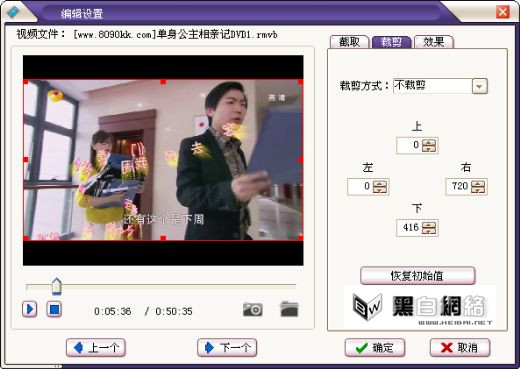Stop the video preview
The width and height of the screenshot is (520, 369).
(x=54, y=309)
